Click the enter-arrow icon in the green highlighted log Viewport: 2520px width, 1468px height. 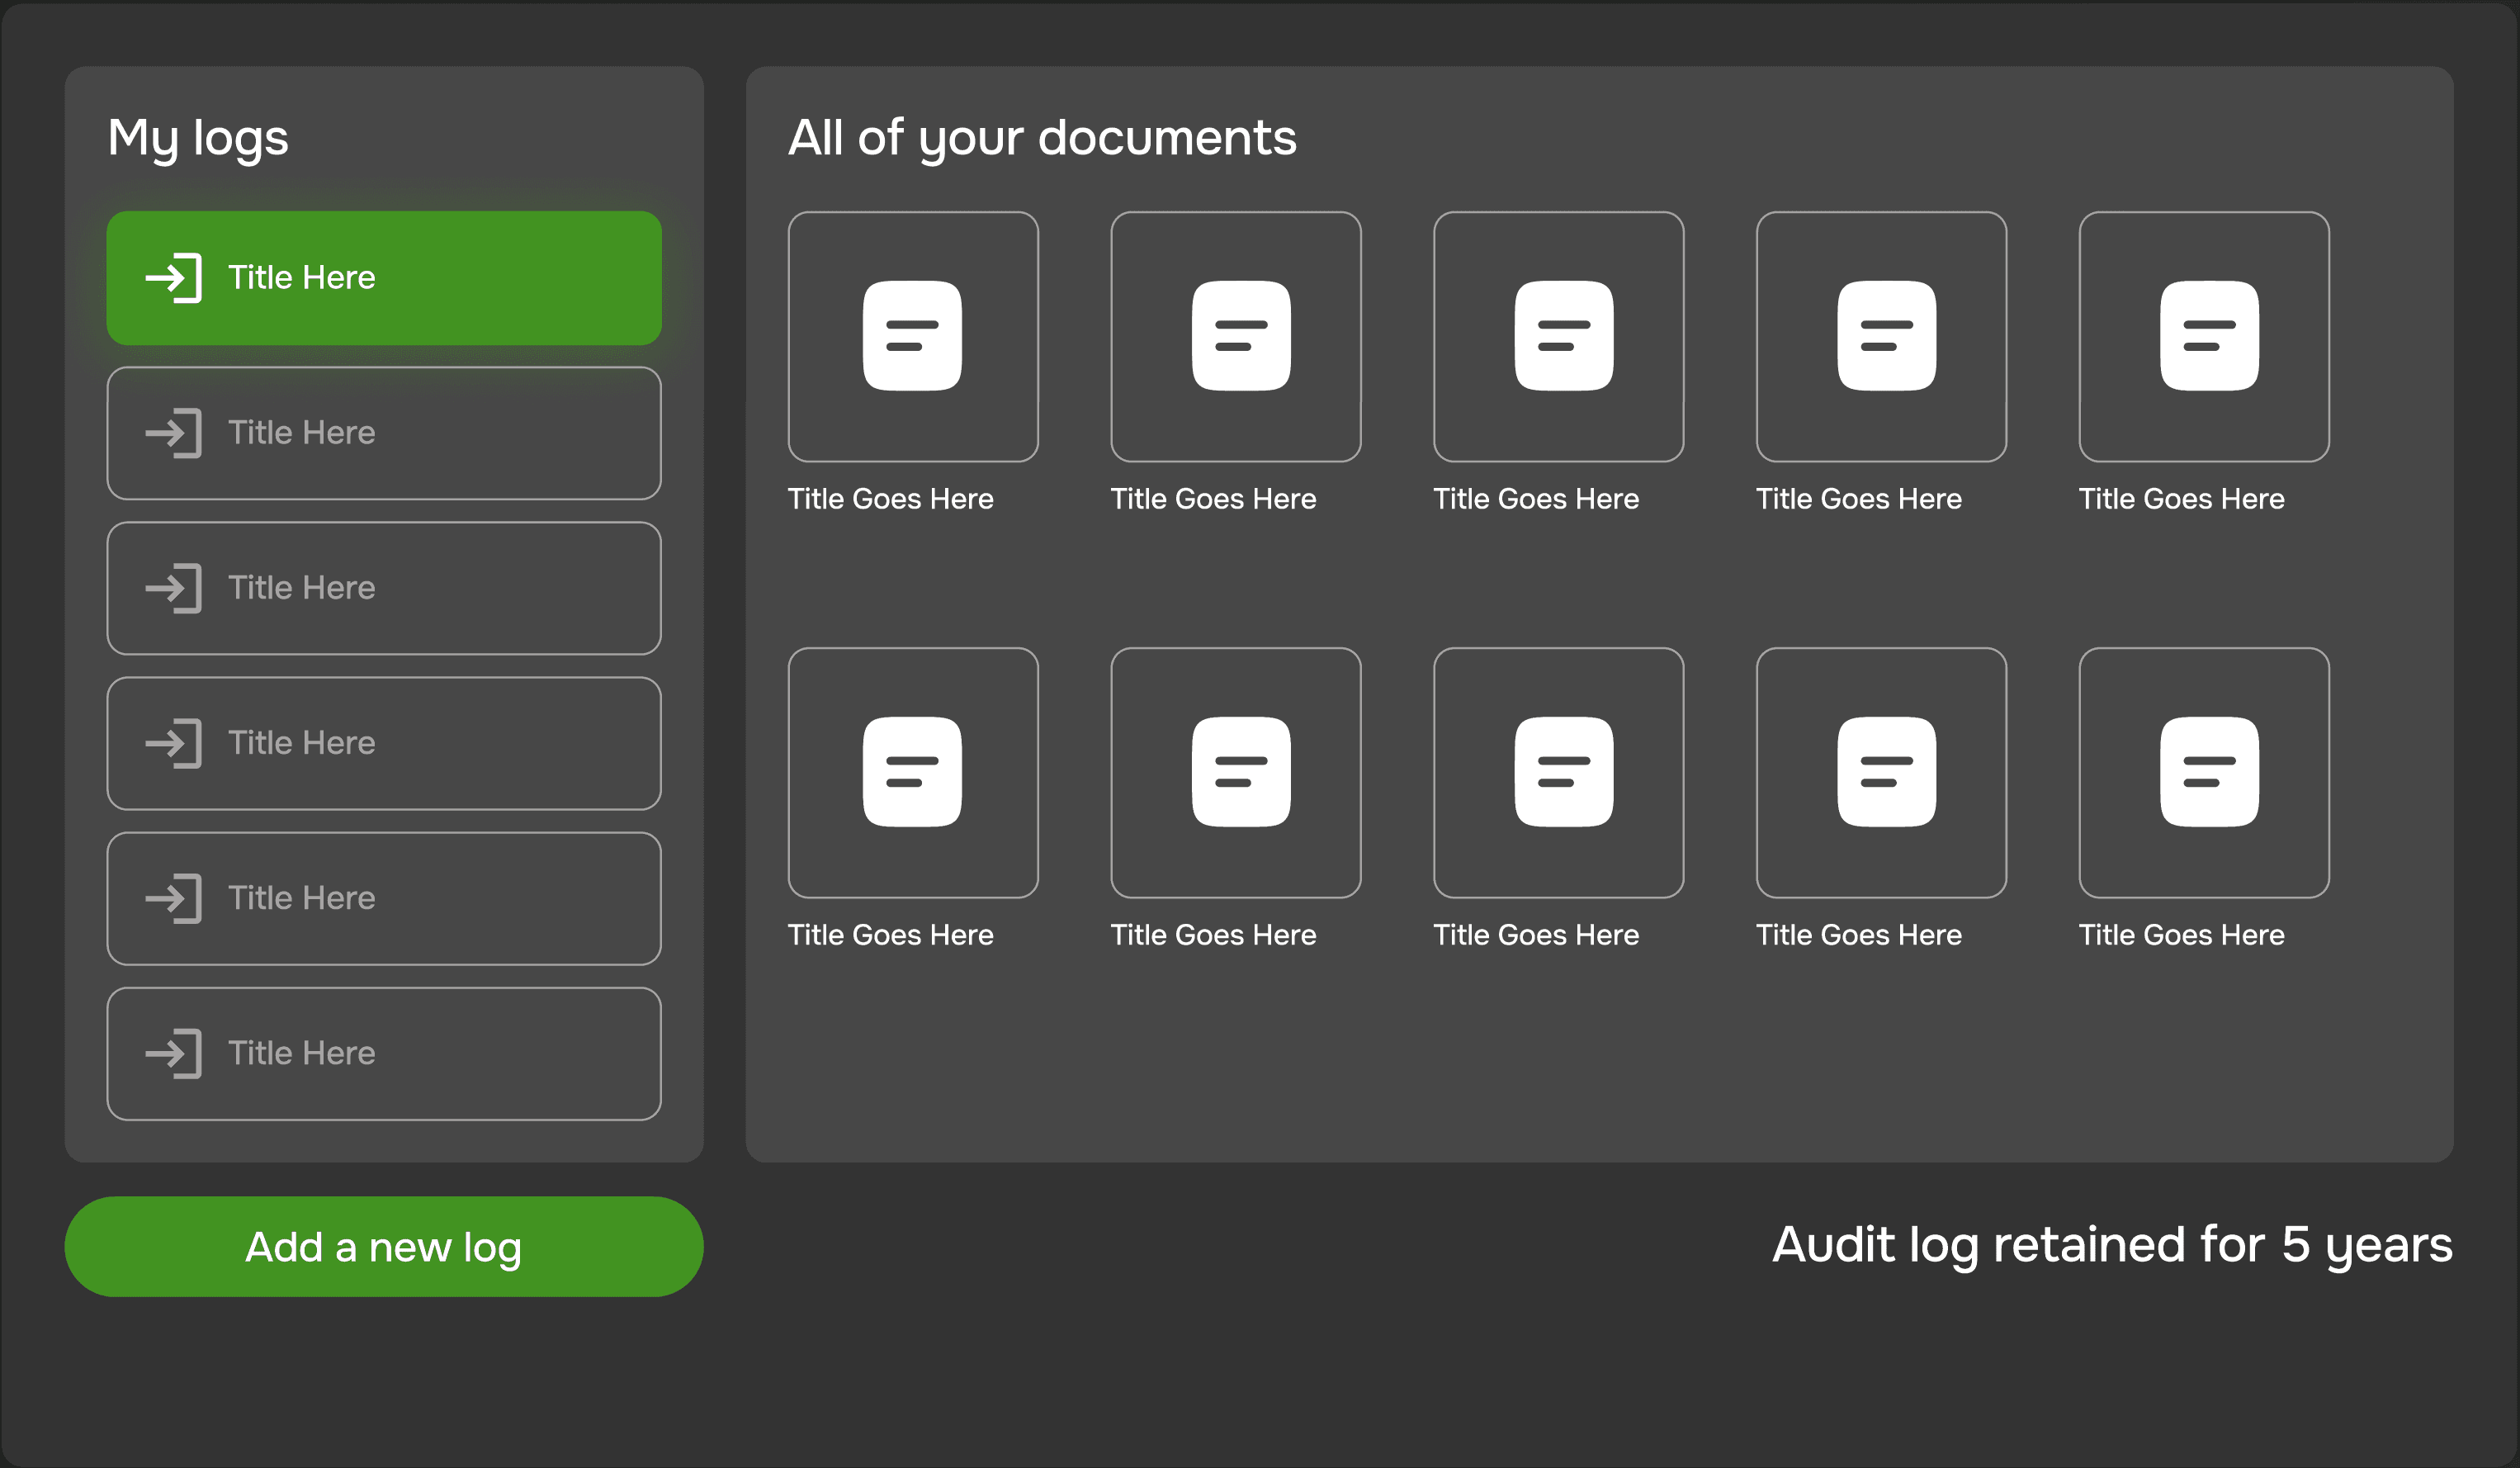[174, 278]
